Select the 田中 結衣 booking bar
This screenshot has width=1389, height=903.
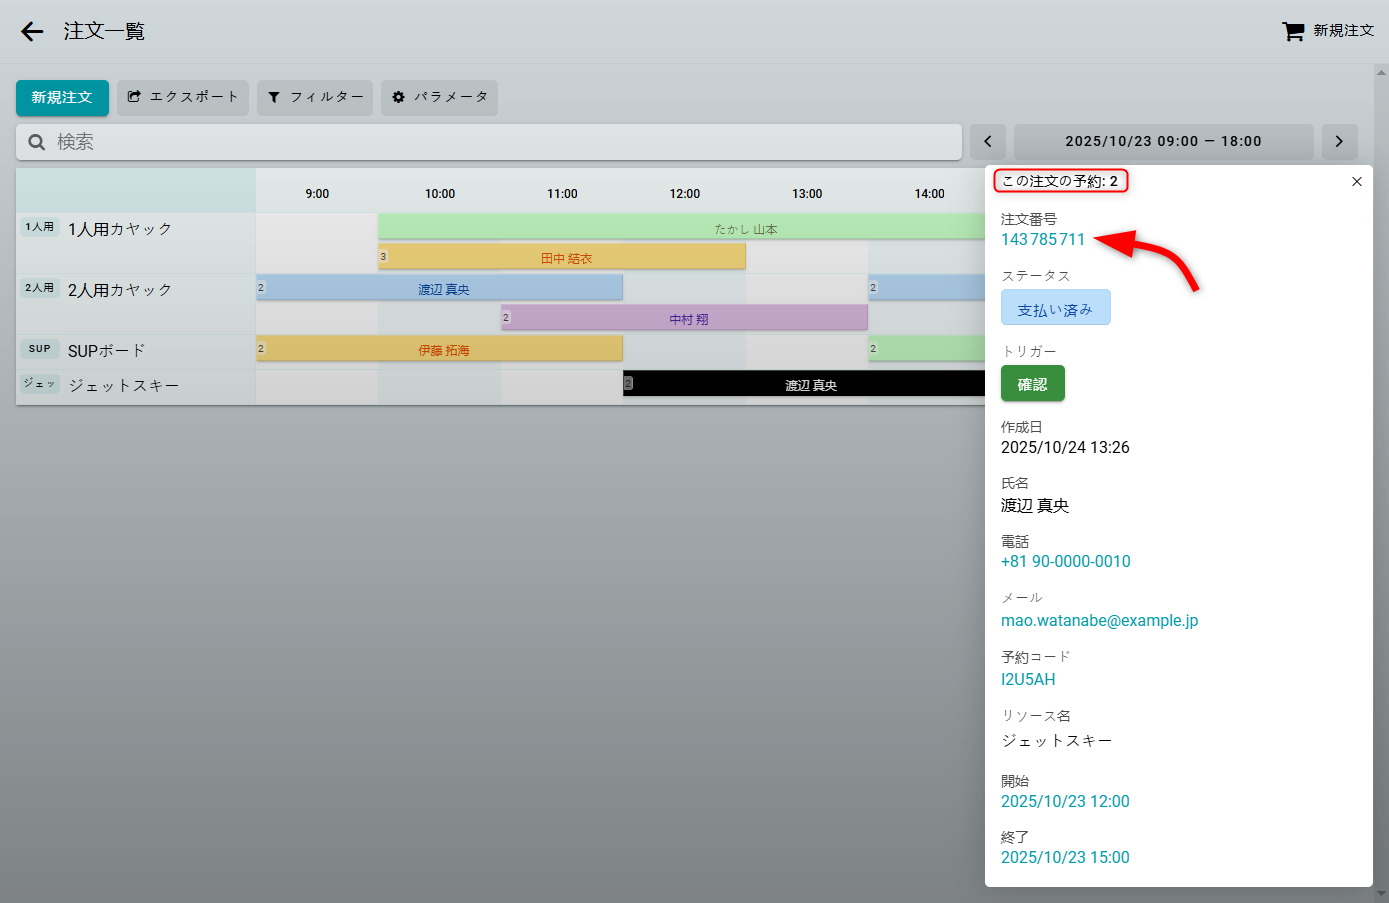click(562, 257)
